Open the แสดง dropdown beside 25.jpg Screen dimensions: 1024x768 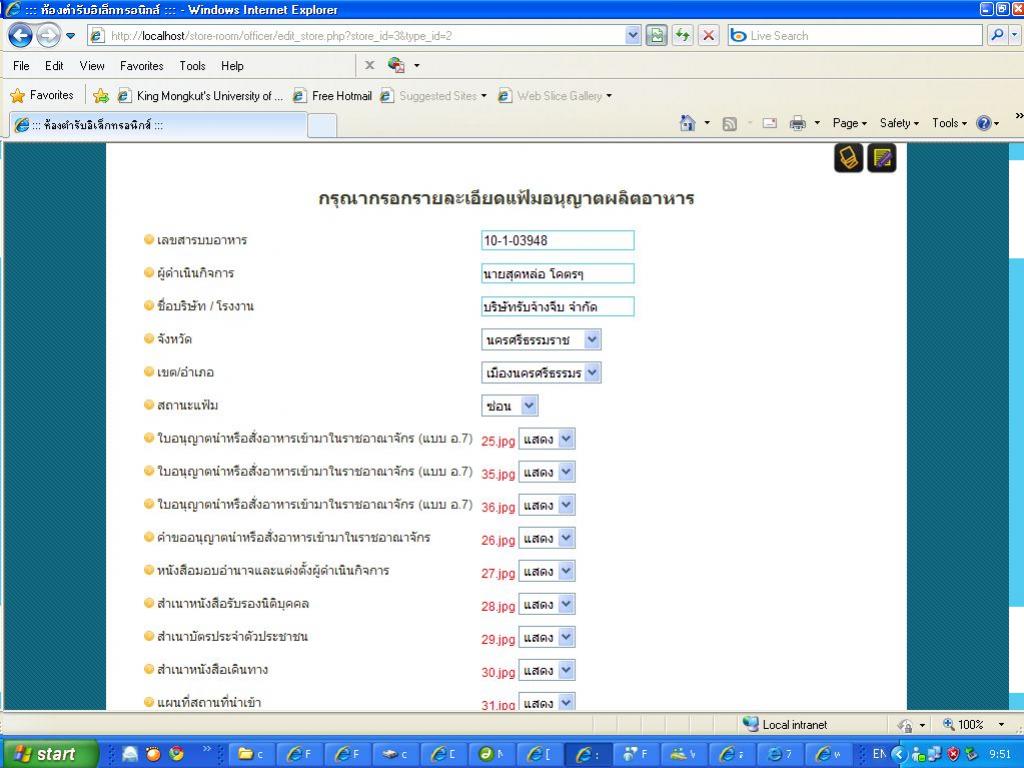(x=547, y=439)
